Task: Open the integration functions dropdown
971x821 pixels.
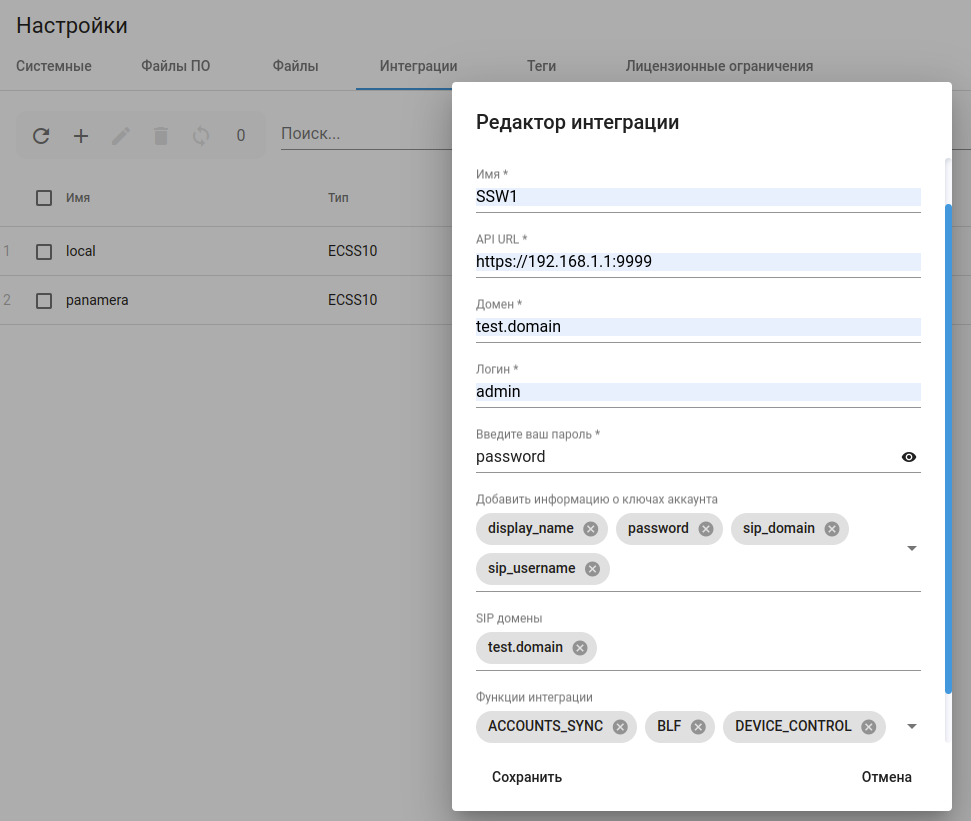Action: (x=911, y=727)
